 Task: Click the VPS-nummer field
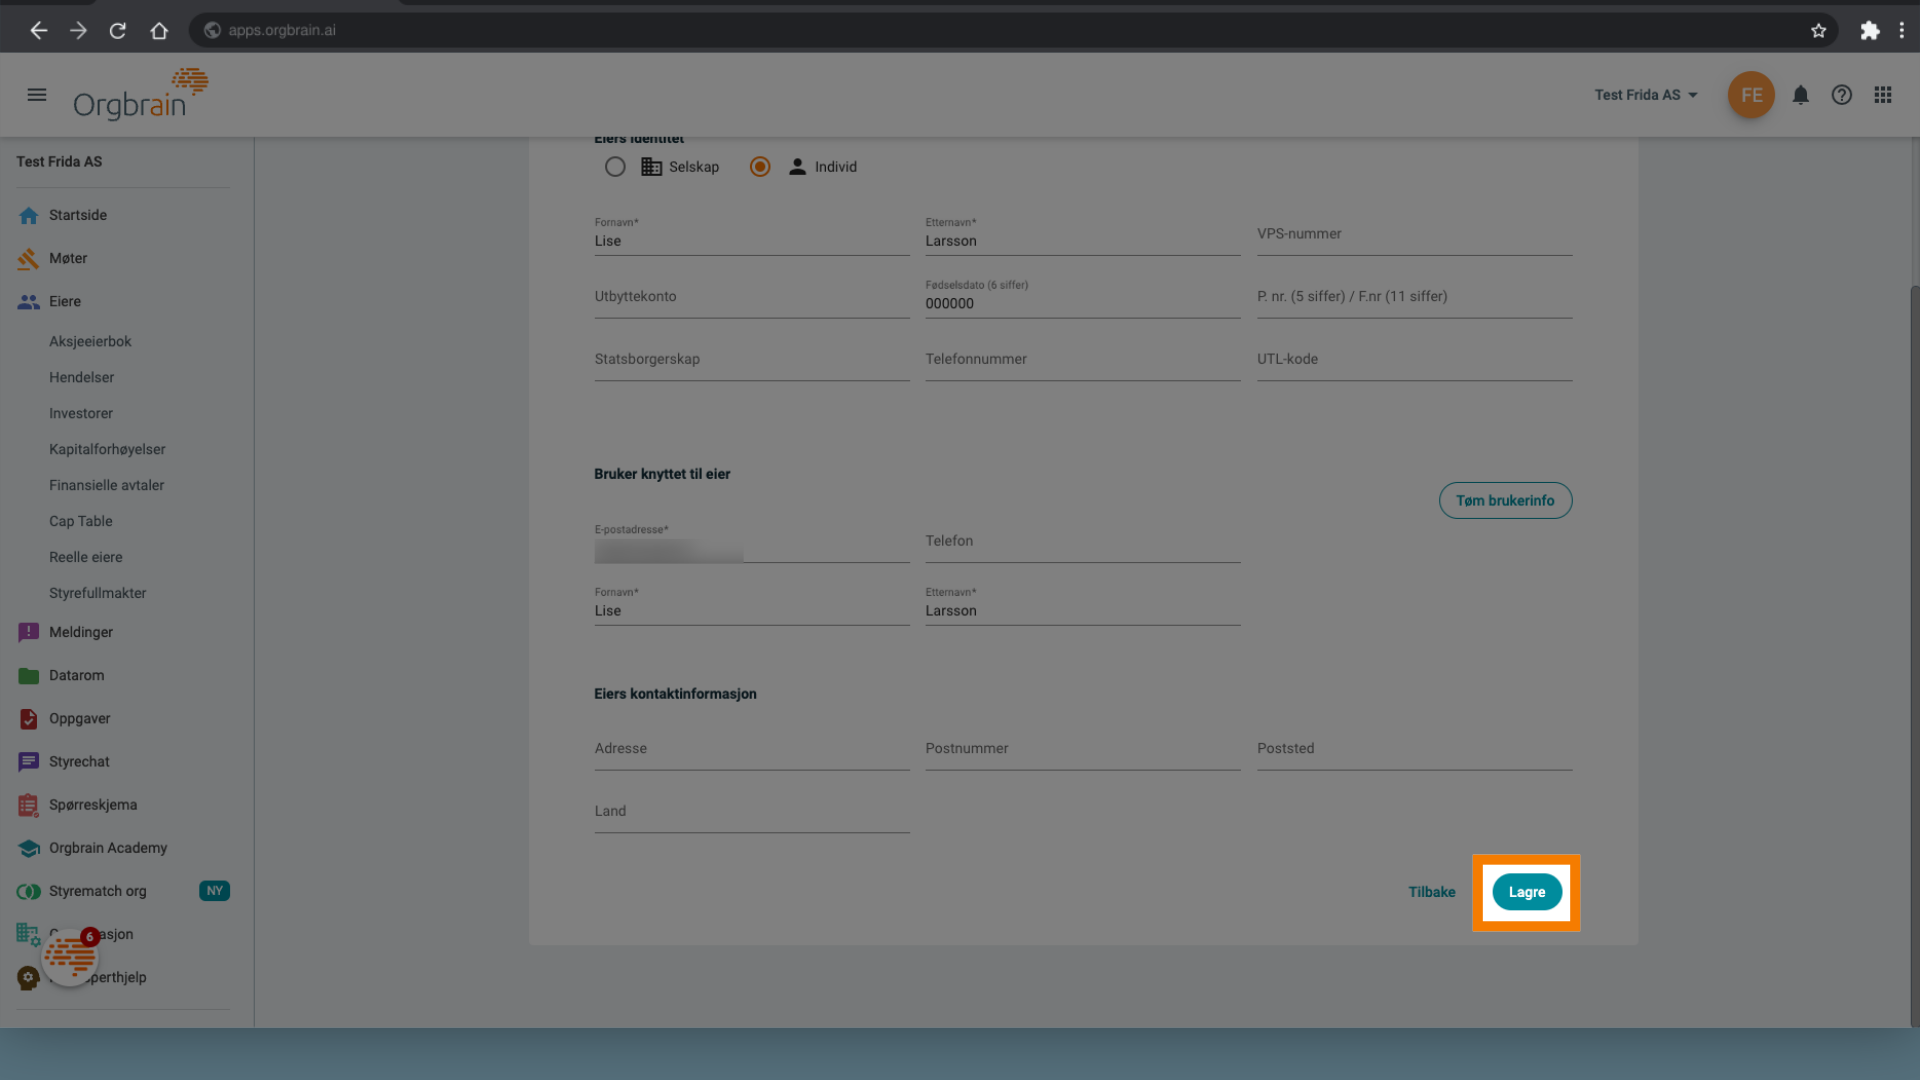1414,235
